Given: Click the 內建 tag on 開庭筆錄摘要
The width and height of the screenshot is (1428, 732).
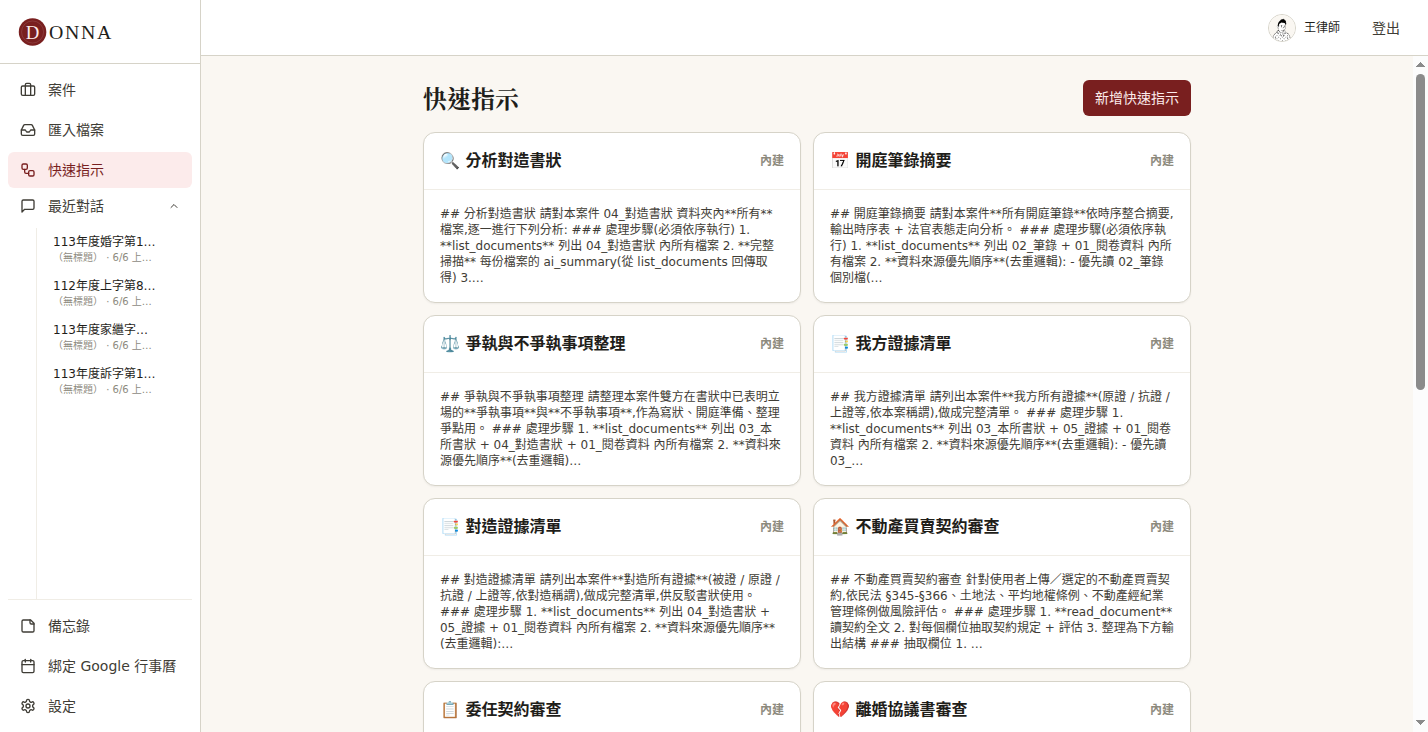Looking at the screenshot, I should [x=1162, y=161].
